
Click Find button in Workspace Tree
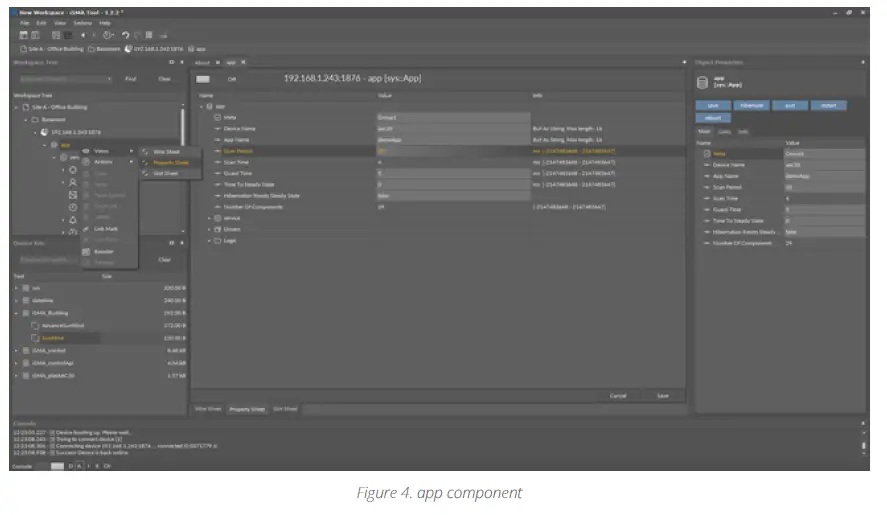[131, 79]
